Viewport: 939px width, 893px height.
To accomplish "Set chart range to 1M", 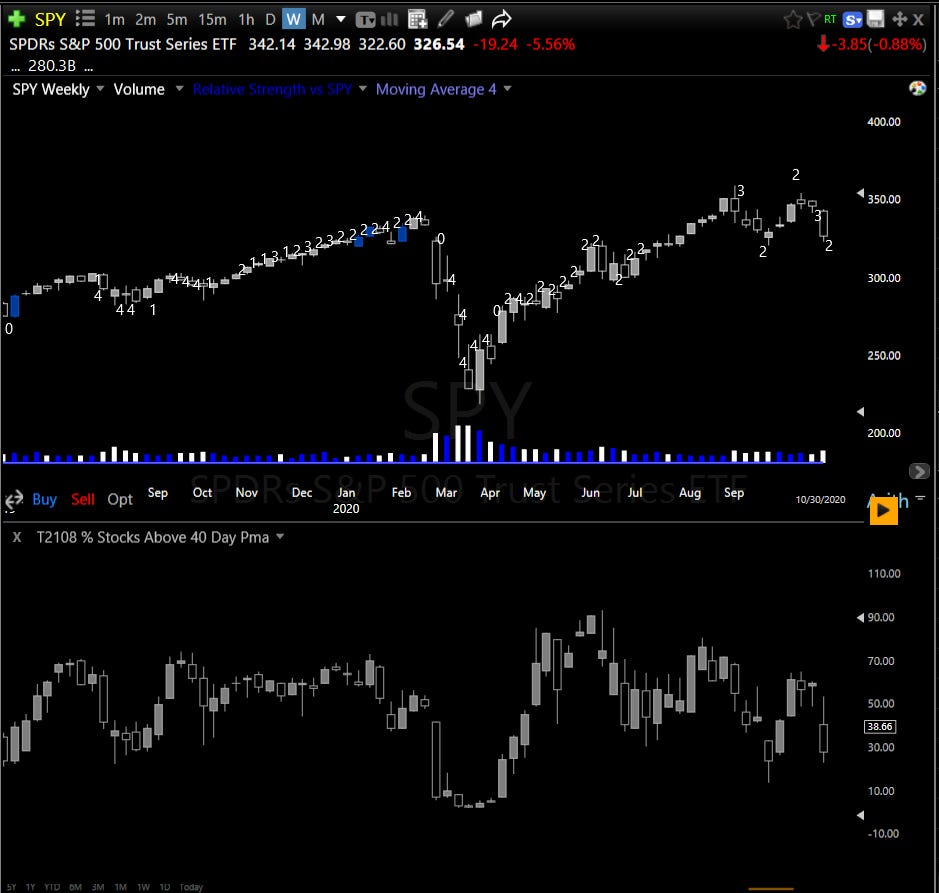I will pyautogui.click(x=120, y=887).
